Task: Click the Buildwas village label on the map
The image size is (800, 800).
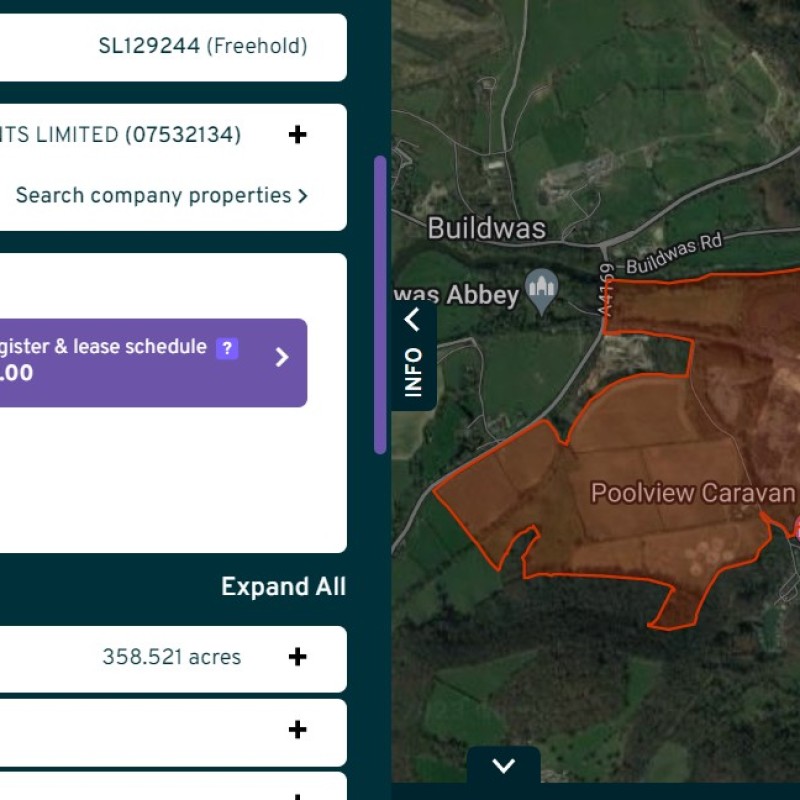Action: [x=486, y=228]
